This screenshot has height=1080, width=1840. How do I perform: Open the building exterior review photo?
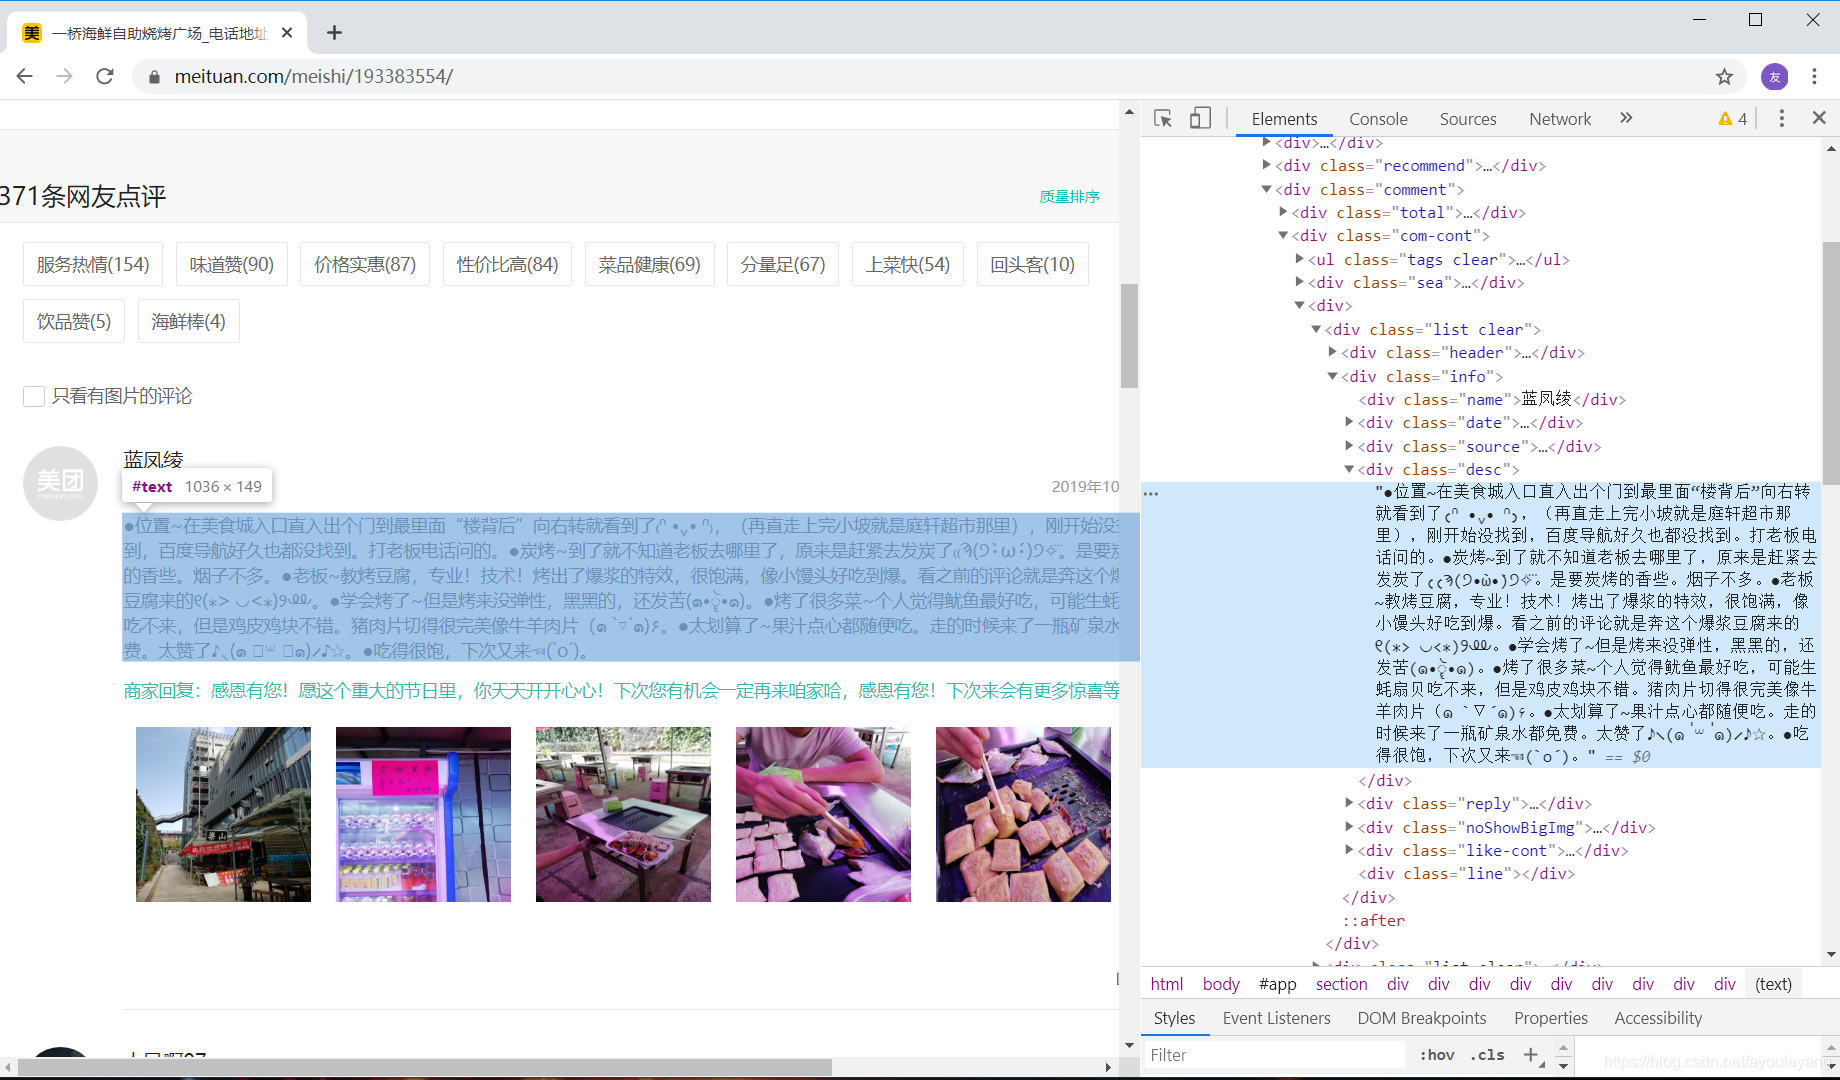point(223,814)
